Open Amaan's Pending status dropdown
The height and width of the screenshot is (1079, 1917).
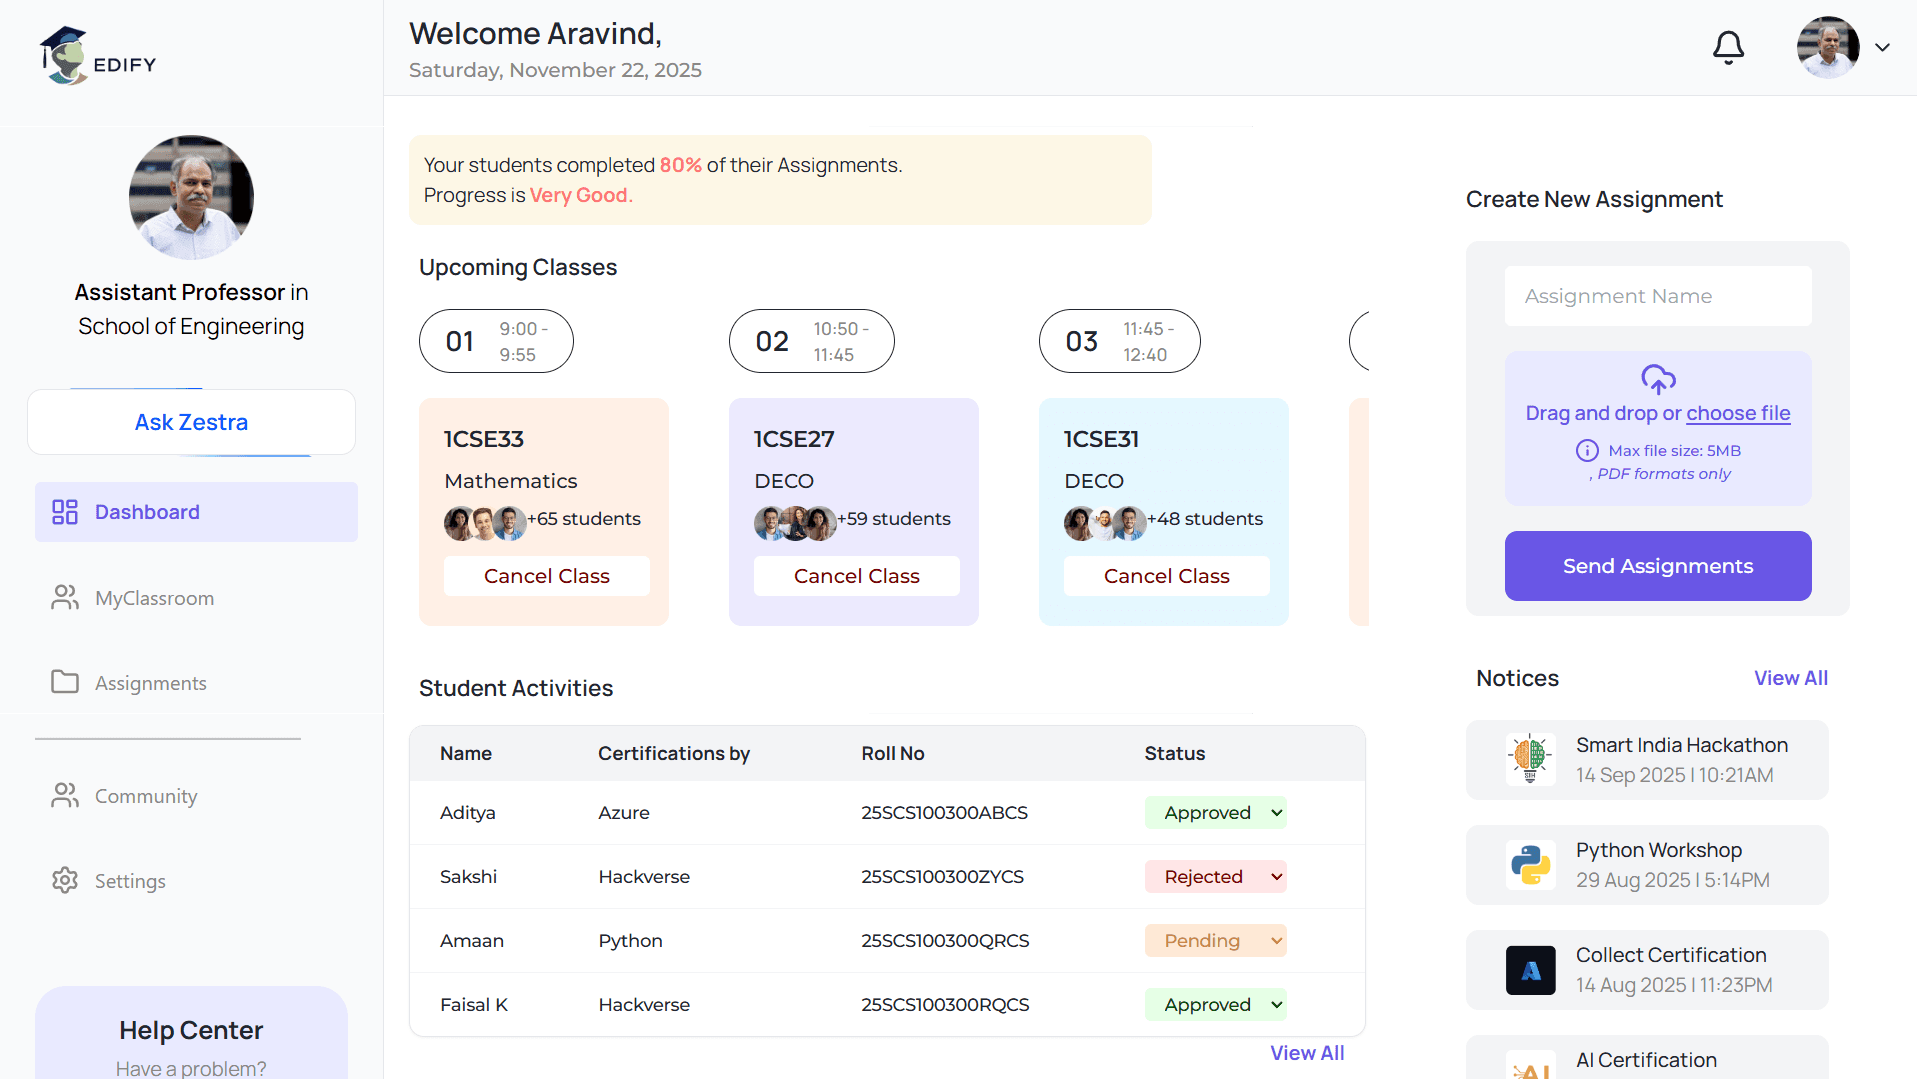pos(1215,941)
